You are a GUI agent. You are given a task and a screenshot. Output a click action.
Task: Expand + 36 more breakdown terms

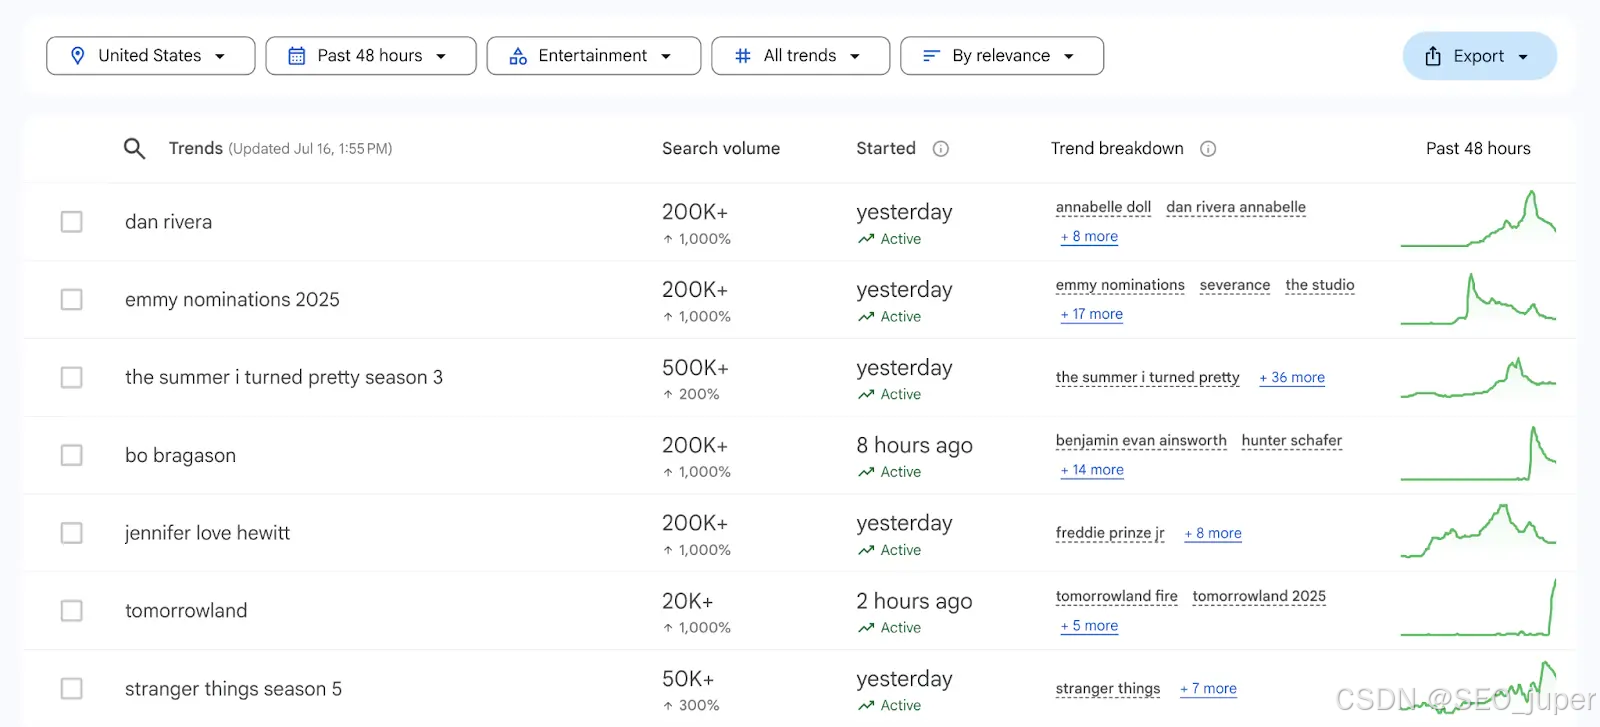click(1292, 378)
